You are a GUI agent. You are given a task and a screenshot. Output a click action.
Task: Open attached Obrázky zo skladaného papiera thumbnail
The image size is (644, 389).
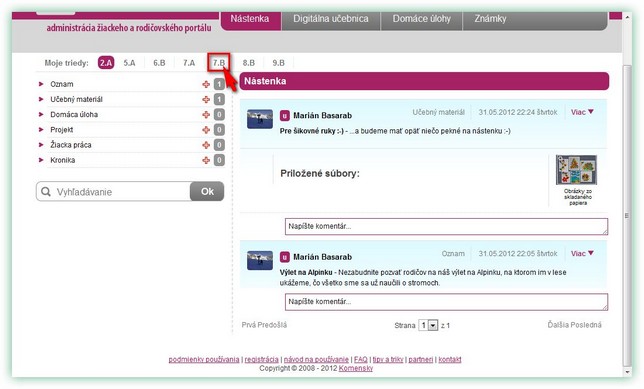click(576, 170)
